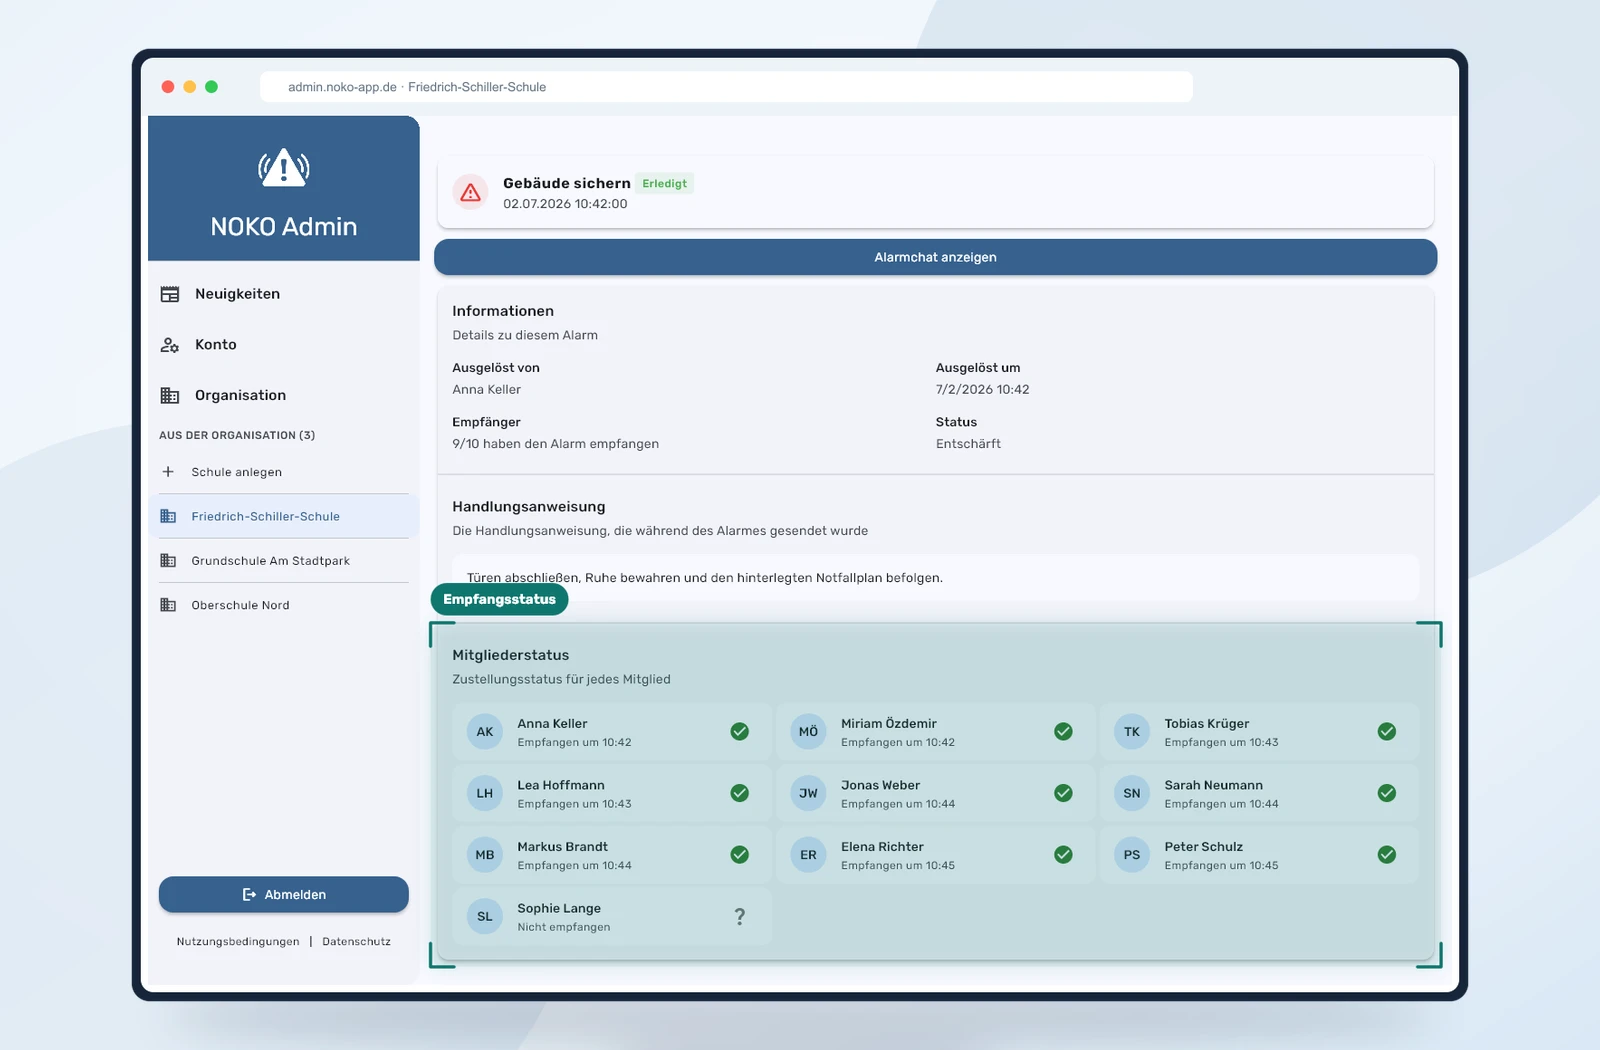Image resolution: width=1600 pixels, height=1050 pixels.
Task: Click the 'AUS DER ORGANISATION (3)' section label
Action: coord(237,435)
